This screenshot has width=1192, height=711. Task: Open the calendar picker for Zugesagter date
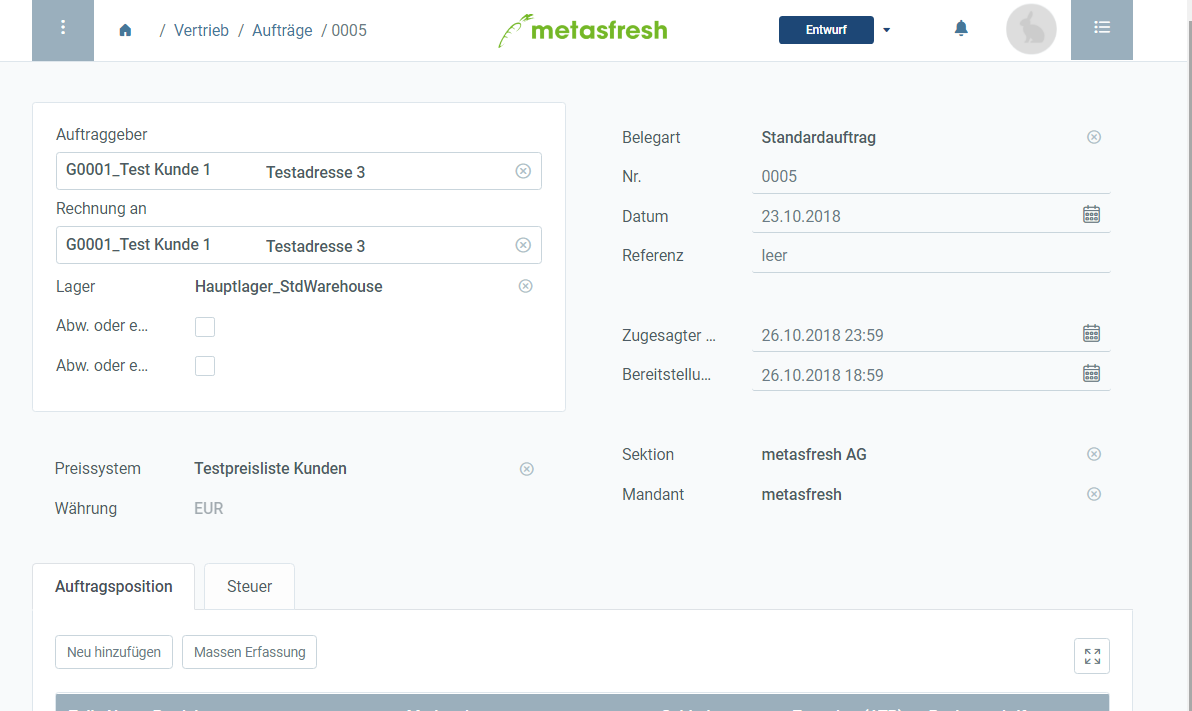[1091, 333]
